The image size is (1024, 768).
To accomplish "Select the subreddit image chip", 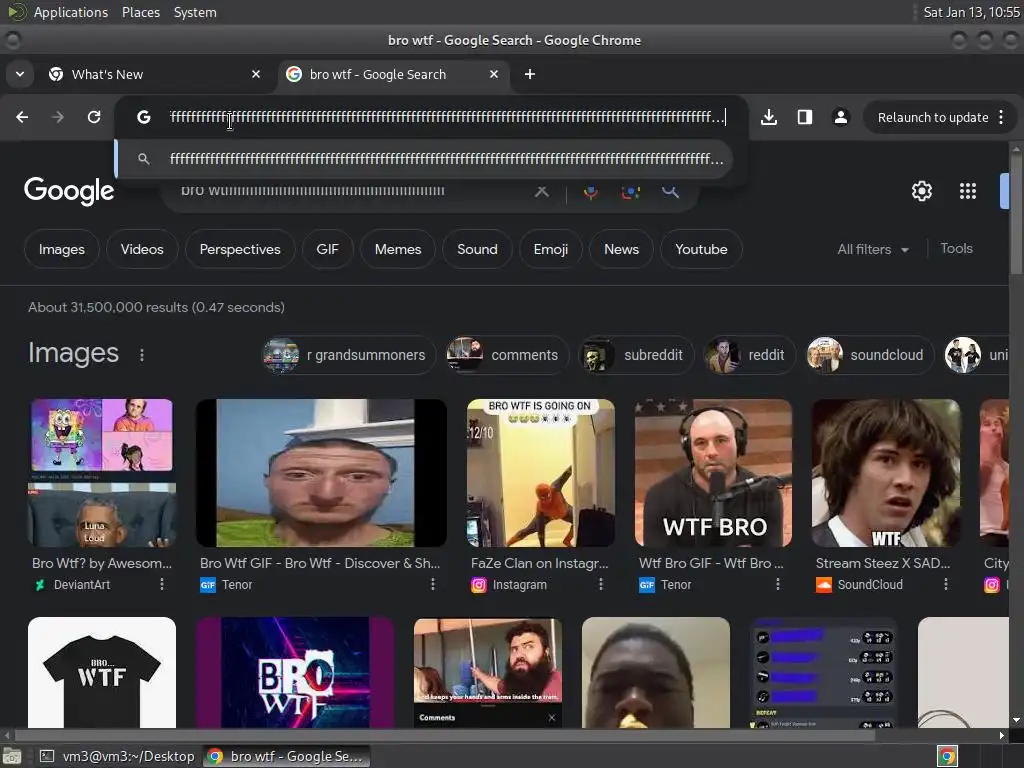I will point(635,355).
